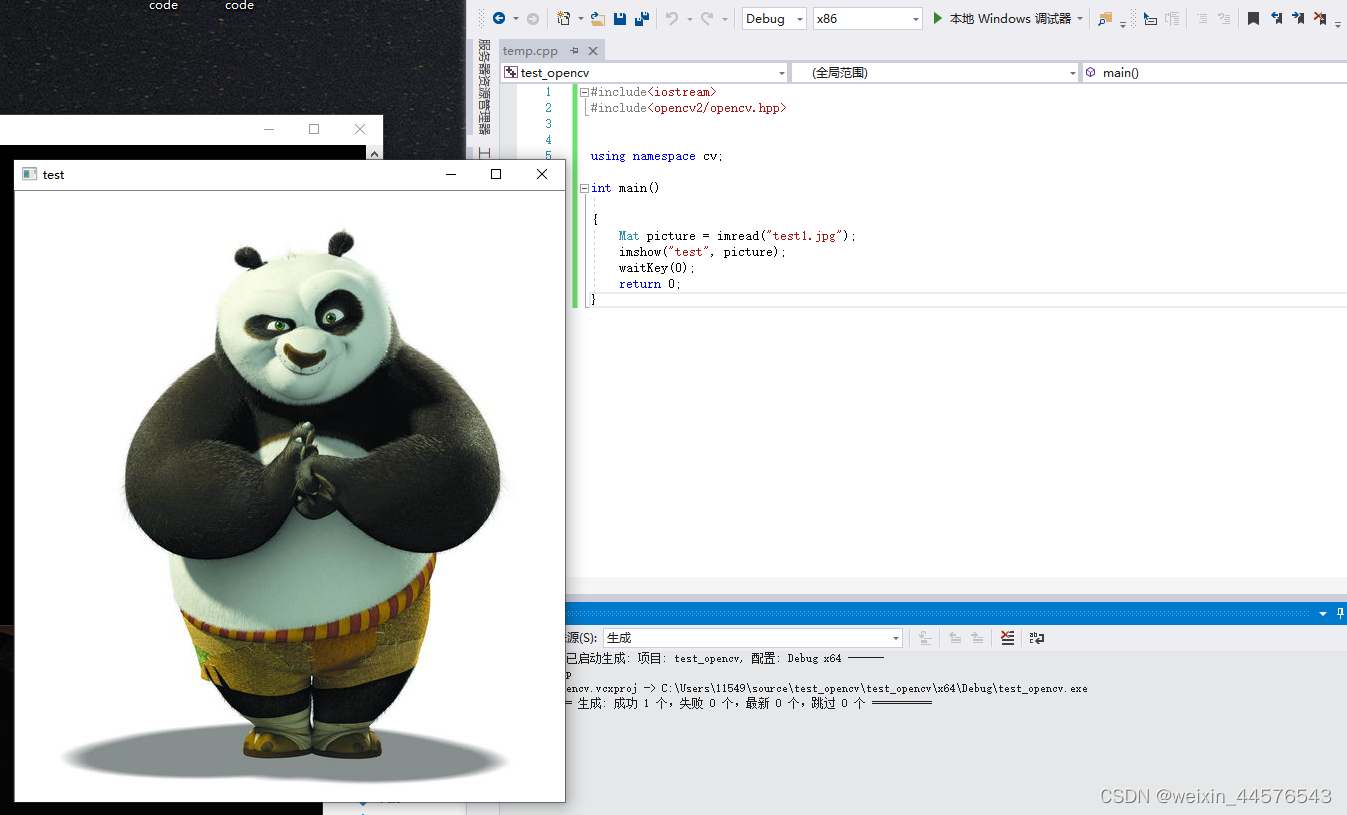Click the Find in Files toolbar icon
Screen dimensions: 1347x815
pos(1105,18)
